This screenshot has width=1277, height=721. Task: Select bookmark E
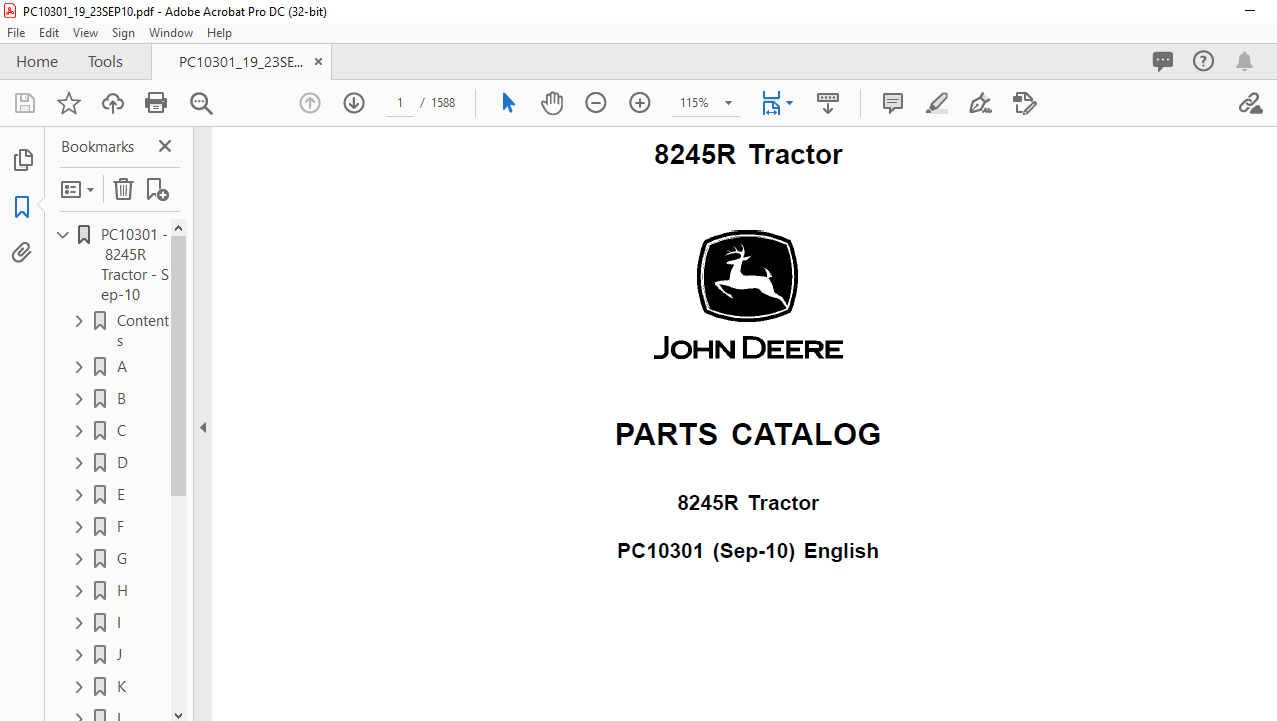pos(121,495)
